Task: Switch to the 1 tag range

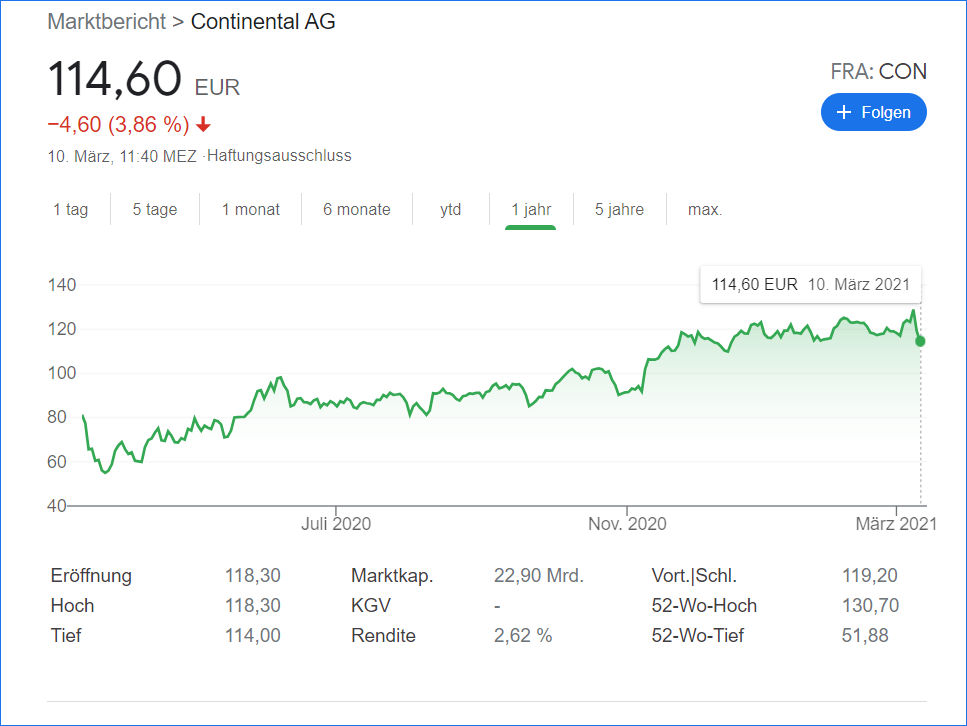Action: [71, 210]
